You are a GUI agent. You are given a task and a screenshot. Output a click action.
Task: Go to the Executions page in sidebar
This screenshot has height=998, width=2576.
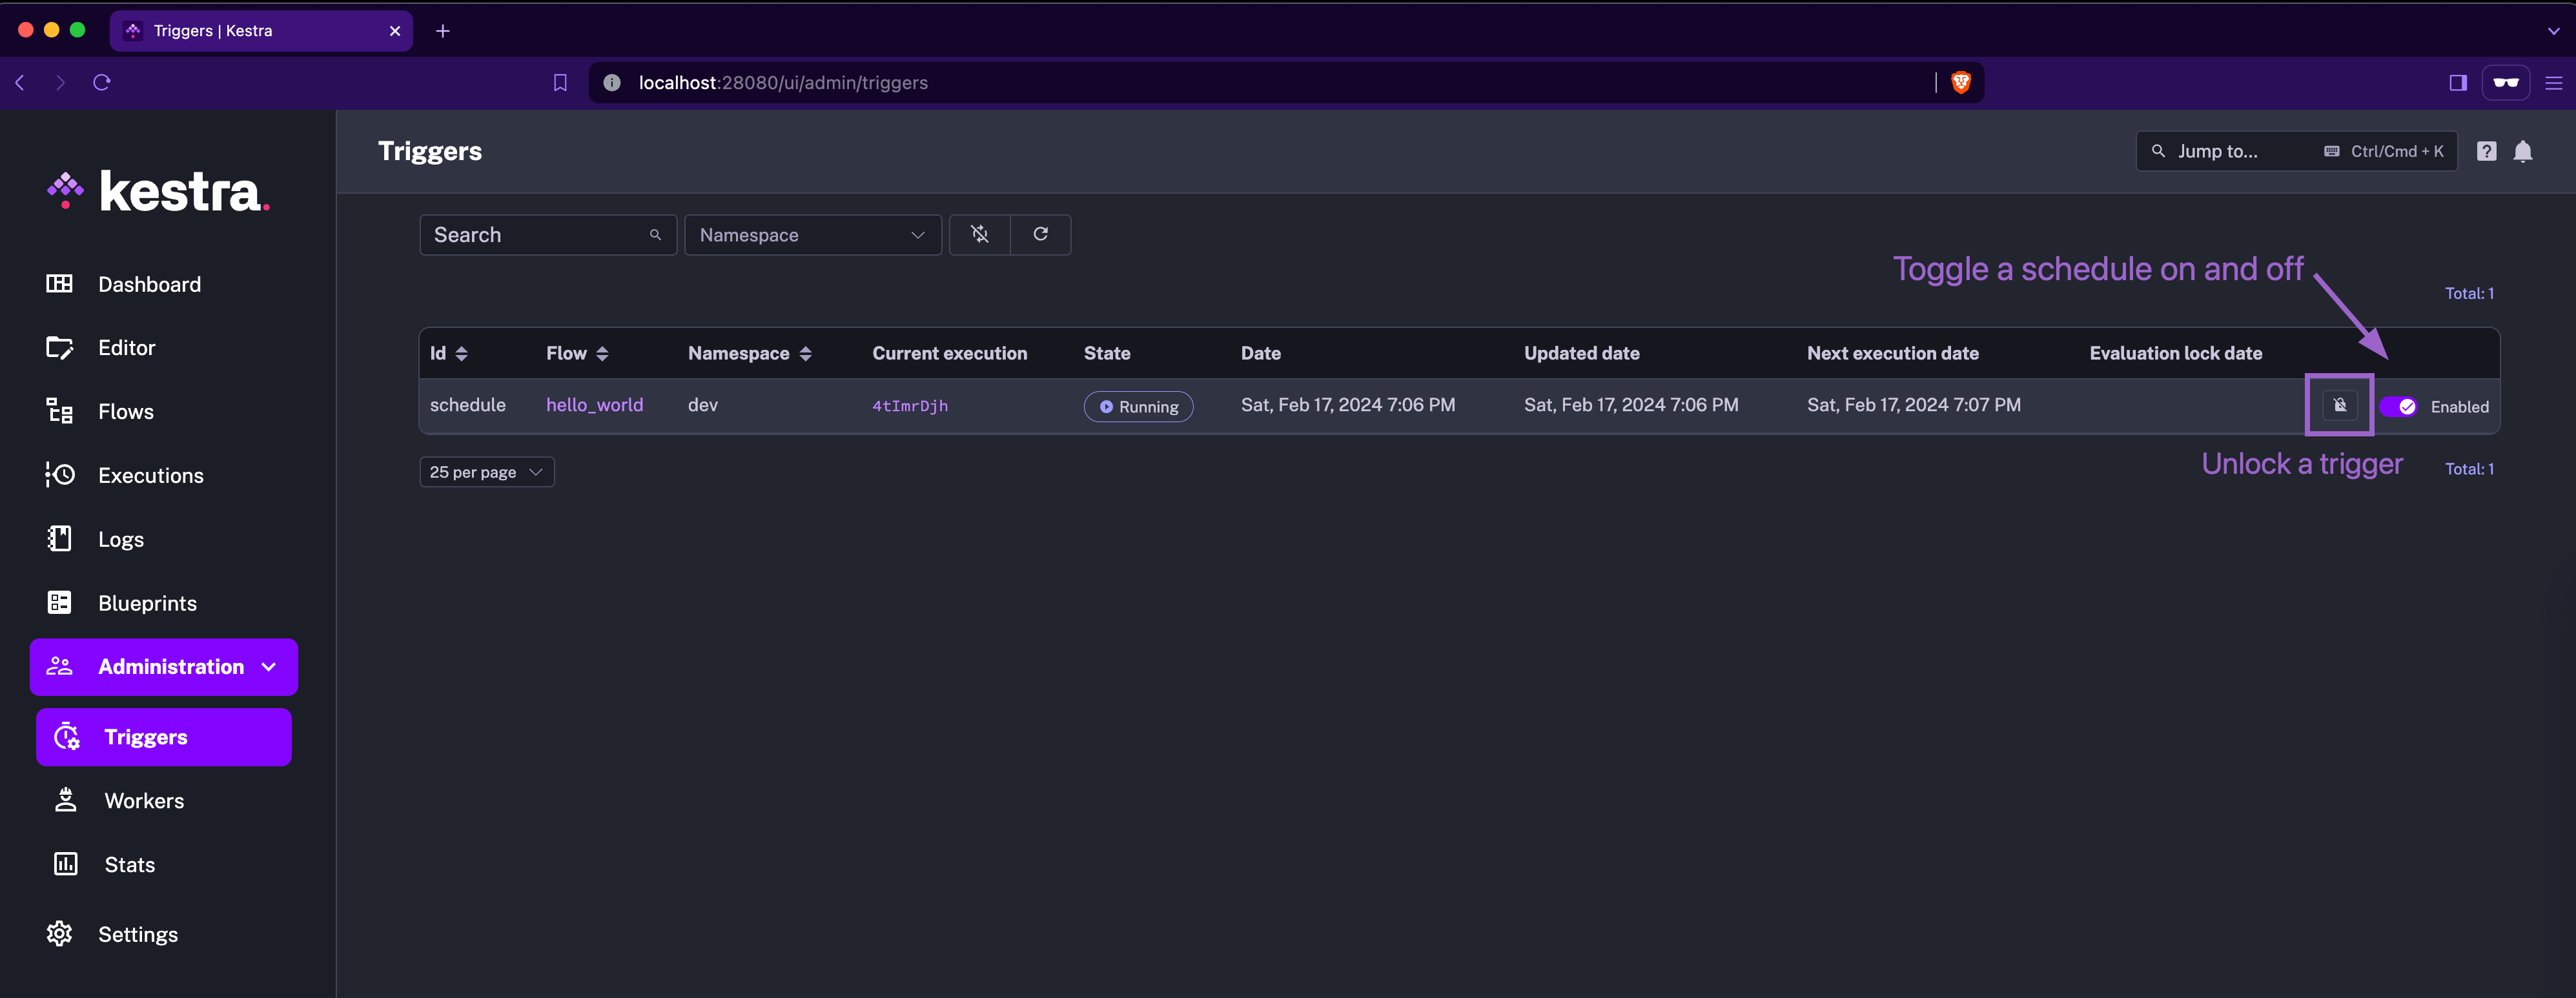(150, 475)
